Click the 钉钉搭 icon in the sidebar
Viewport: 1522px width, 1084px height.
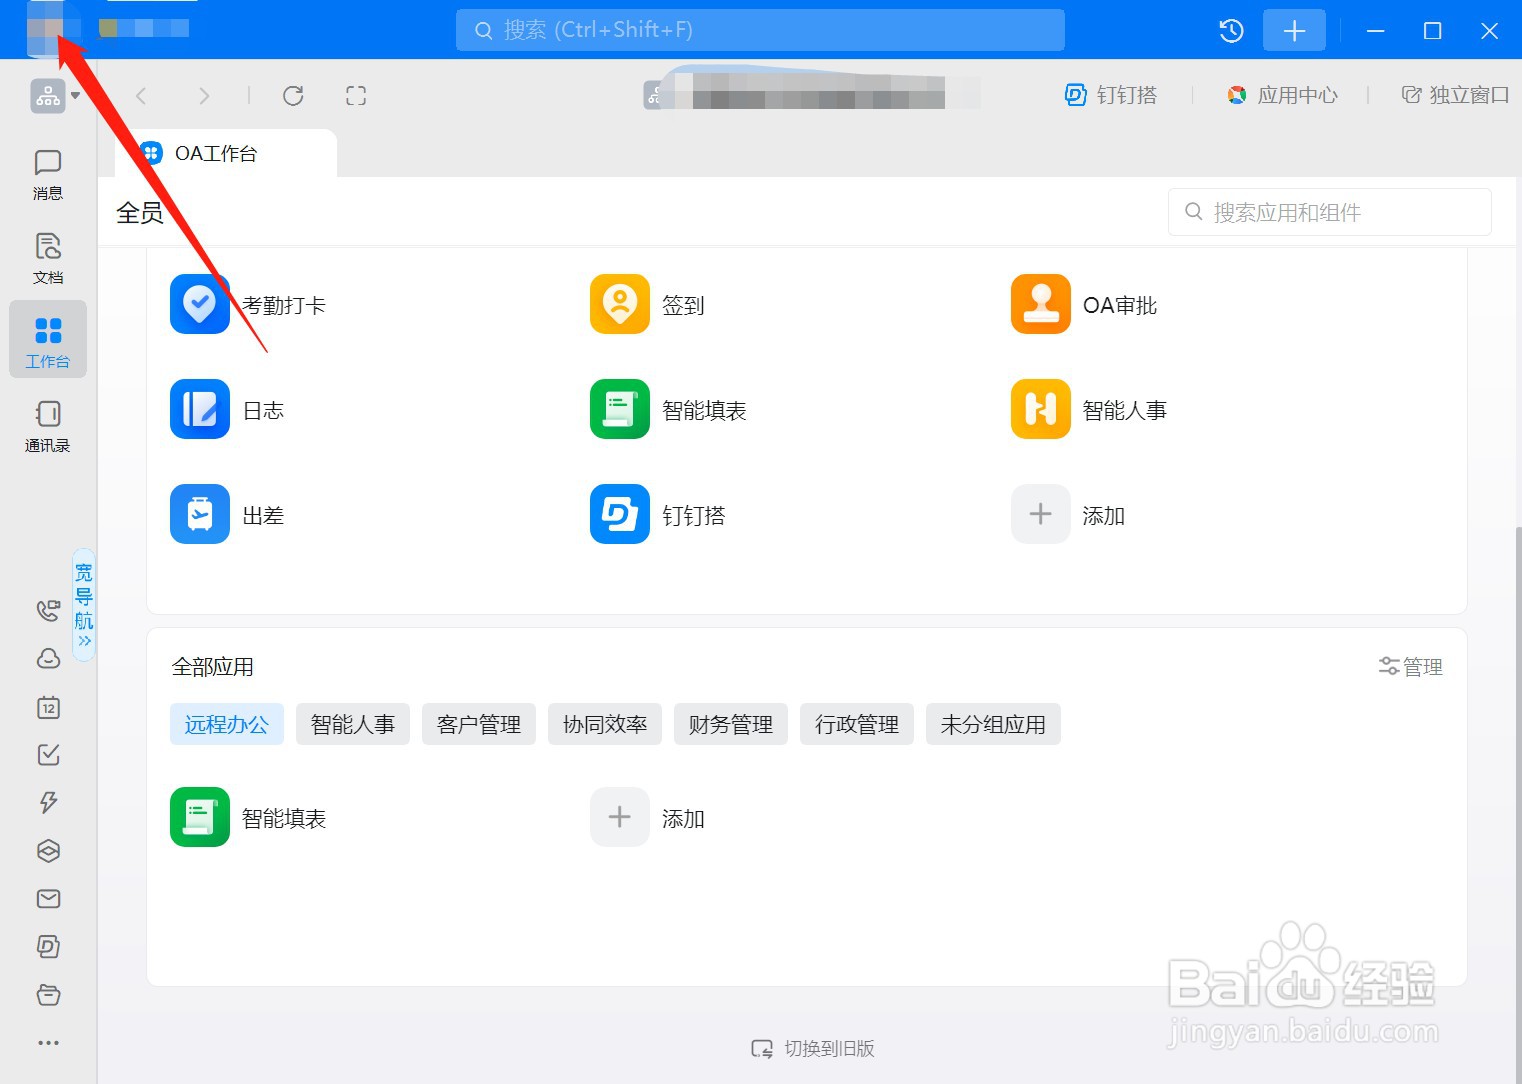[x=48, y=946]
